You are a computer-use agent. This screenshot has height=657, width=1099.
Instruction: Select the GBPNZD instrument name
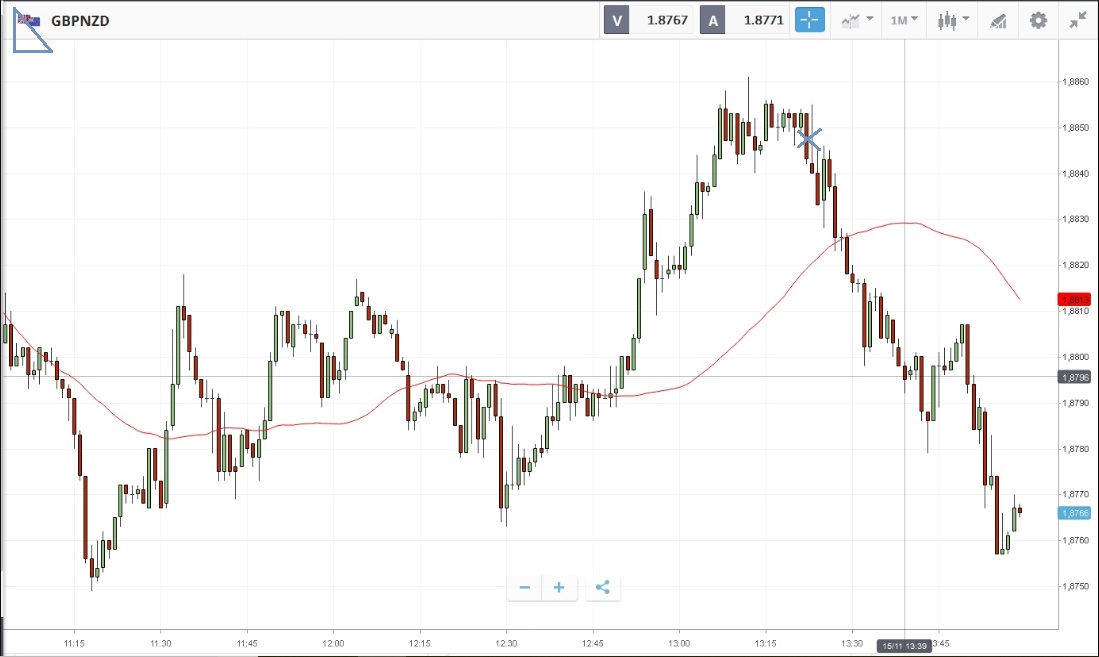80,20
